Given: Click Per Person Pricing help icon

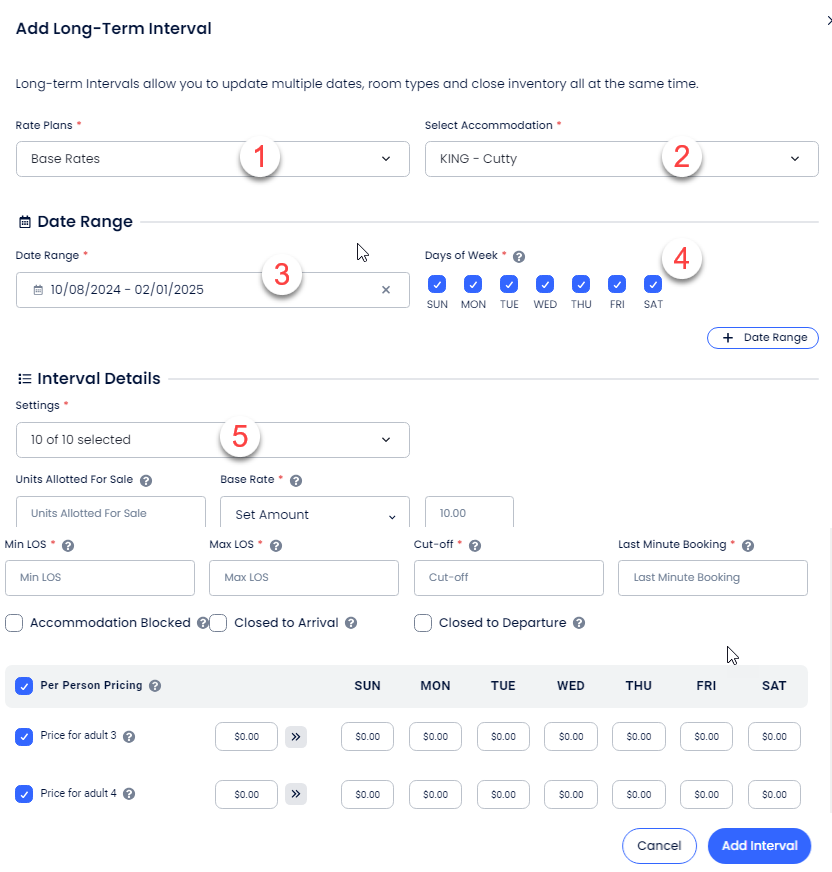Looking at the screenshot, I should click(x=155, y=686).
